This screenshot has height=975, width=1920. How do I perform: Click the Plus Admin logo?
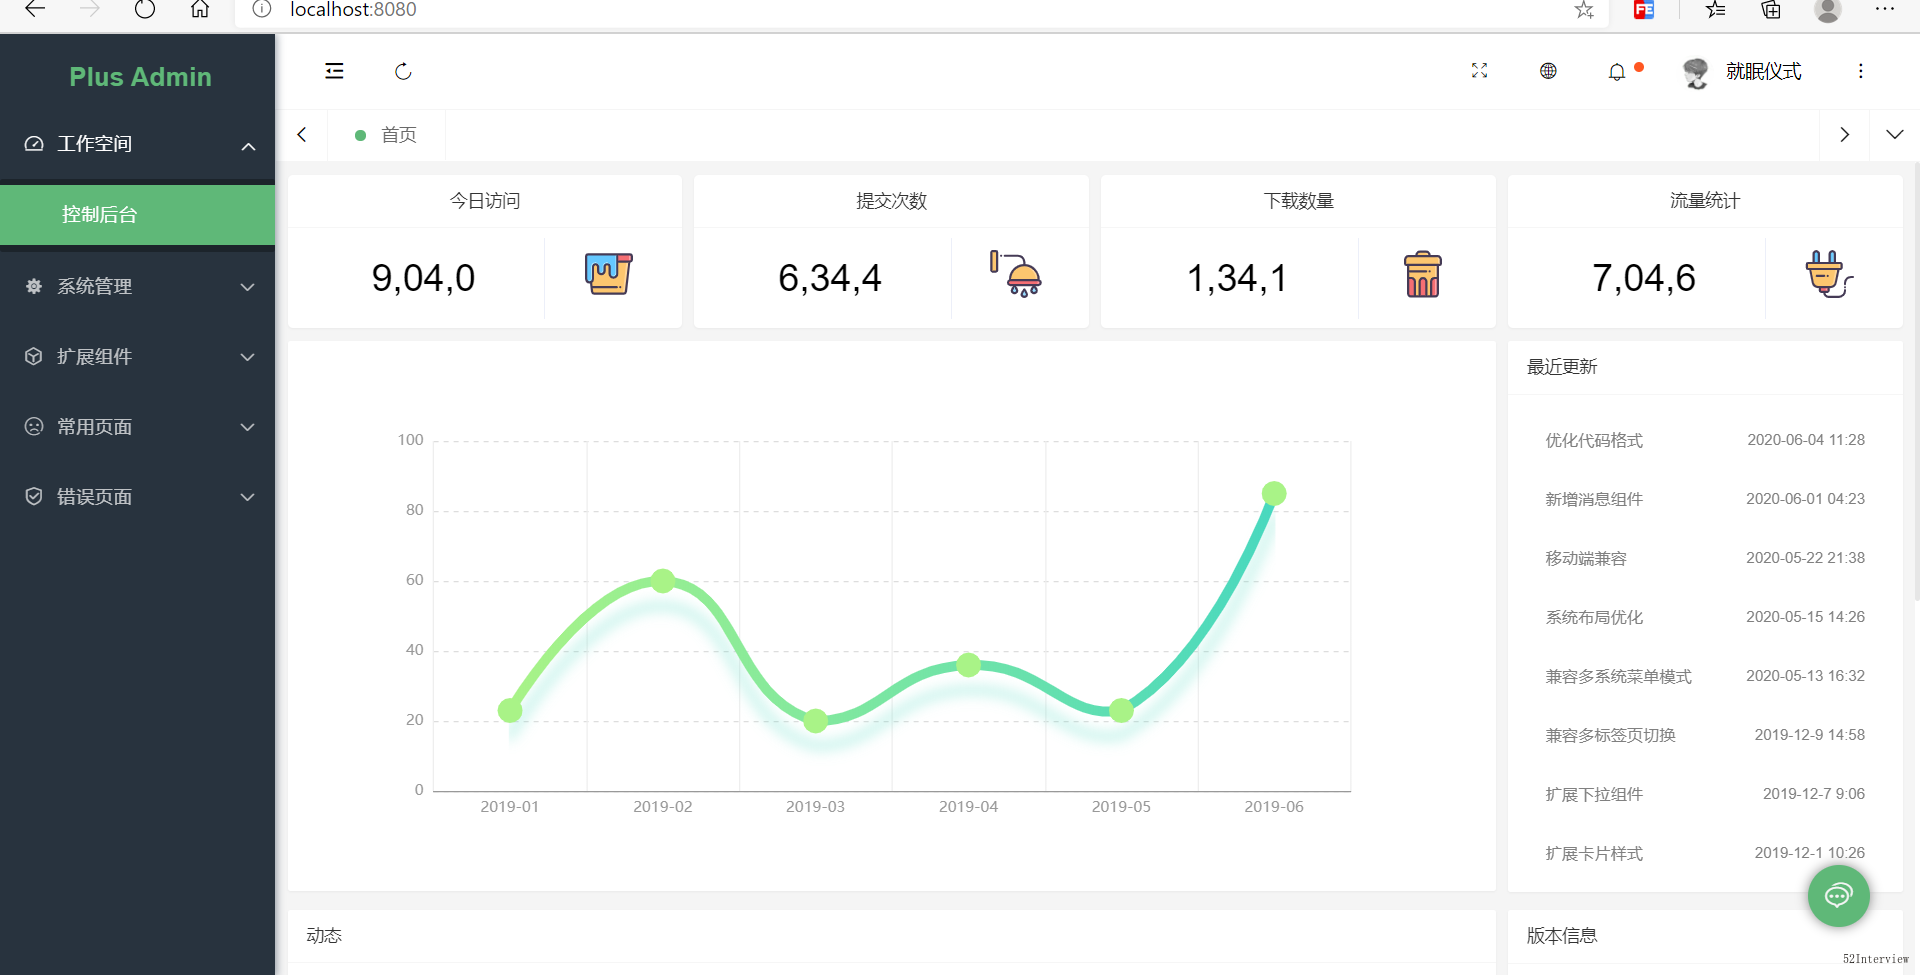(140, 77)
